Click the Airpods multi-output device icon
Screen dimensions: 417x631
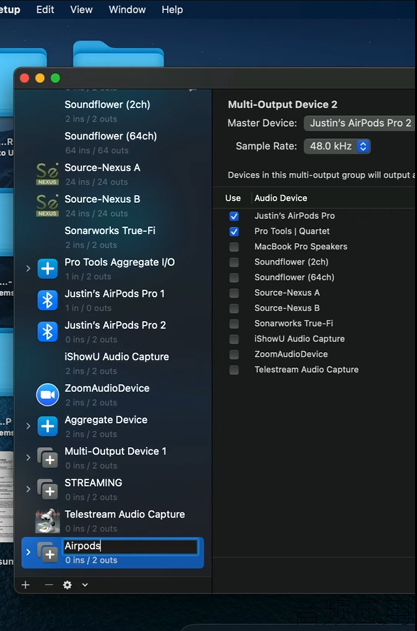47,552
